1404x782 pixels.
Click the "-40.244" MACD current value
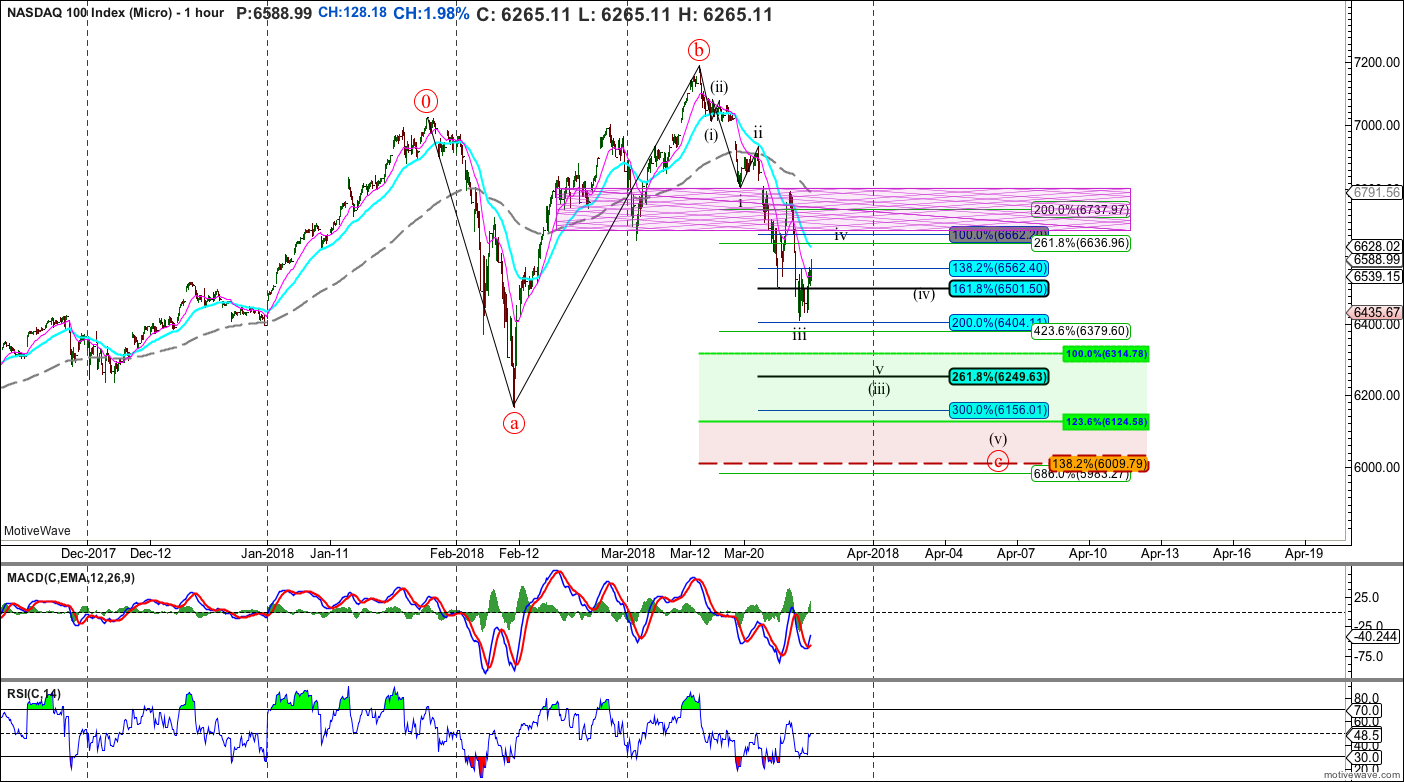click(1376, 636)
